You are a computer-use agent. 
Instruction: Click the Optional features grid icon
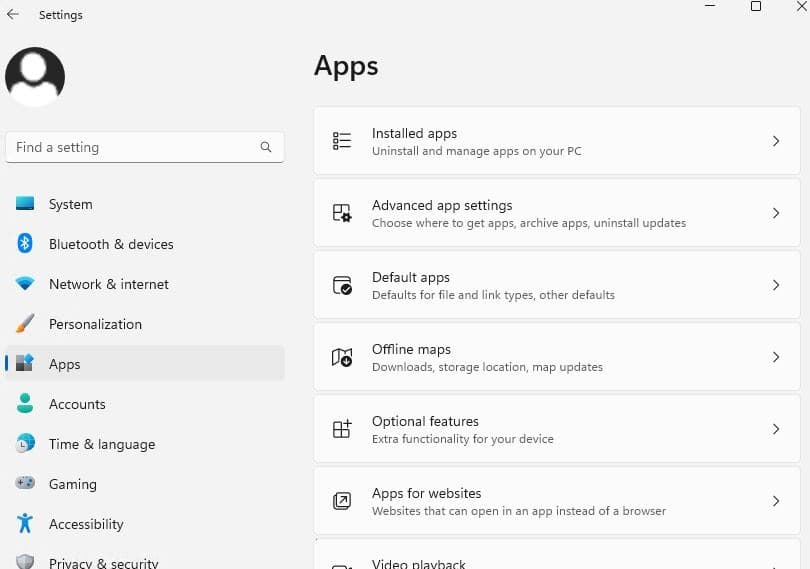coord(342,429)
